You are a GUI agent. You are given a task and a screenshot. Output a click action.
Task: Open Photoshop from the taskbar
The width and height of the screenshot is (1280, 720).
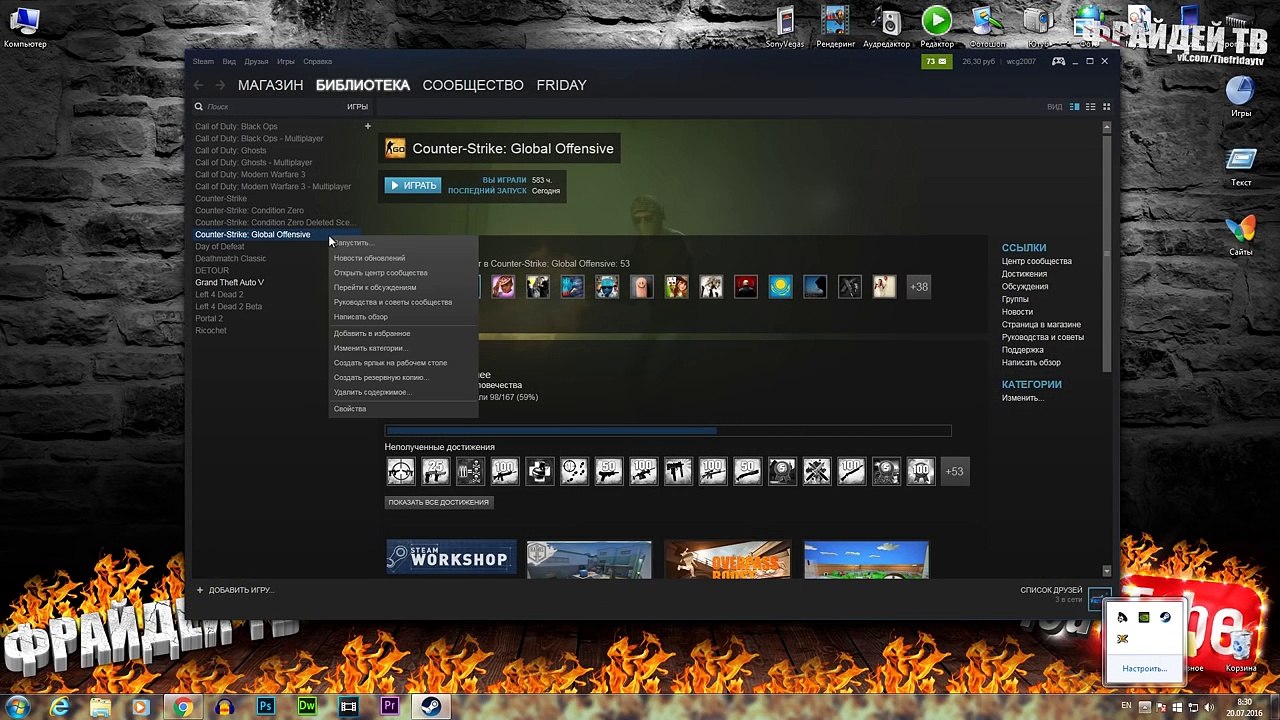point(266,707)
